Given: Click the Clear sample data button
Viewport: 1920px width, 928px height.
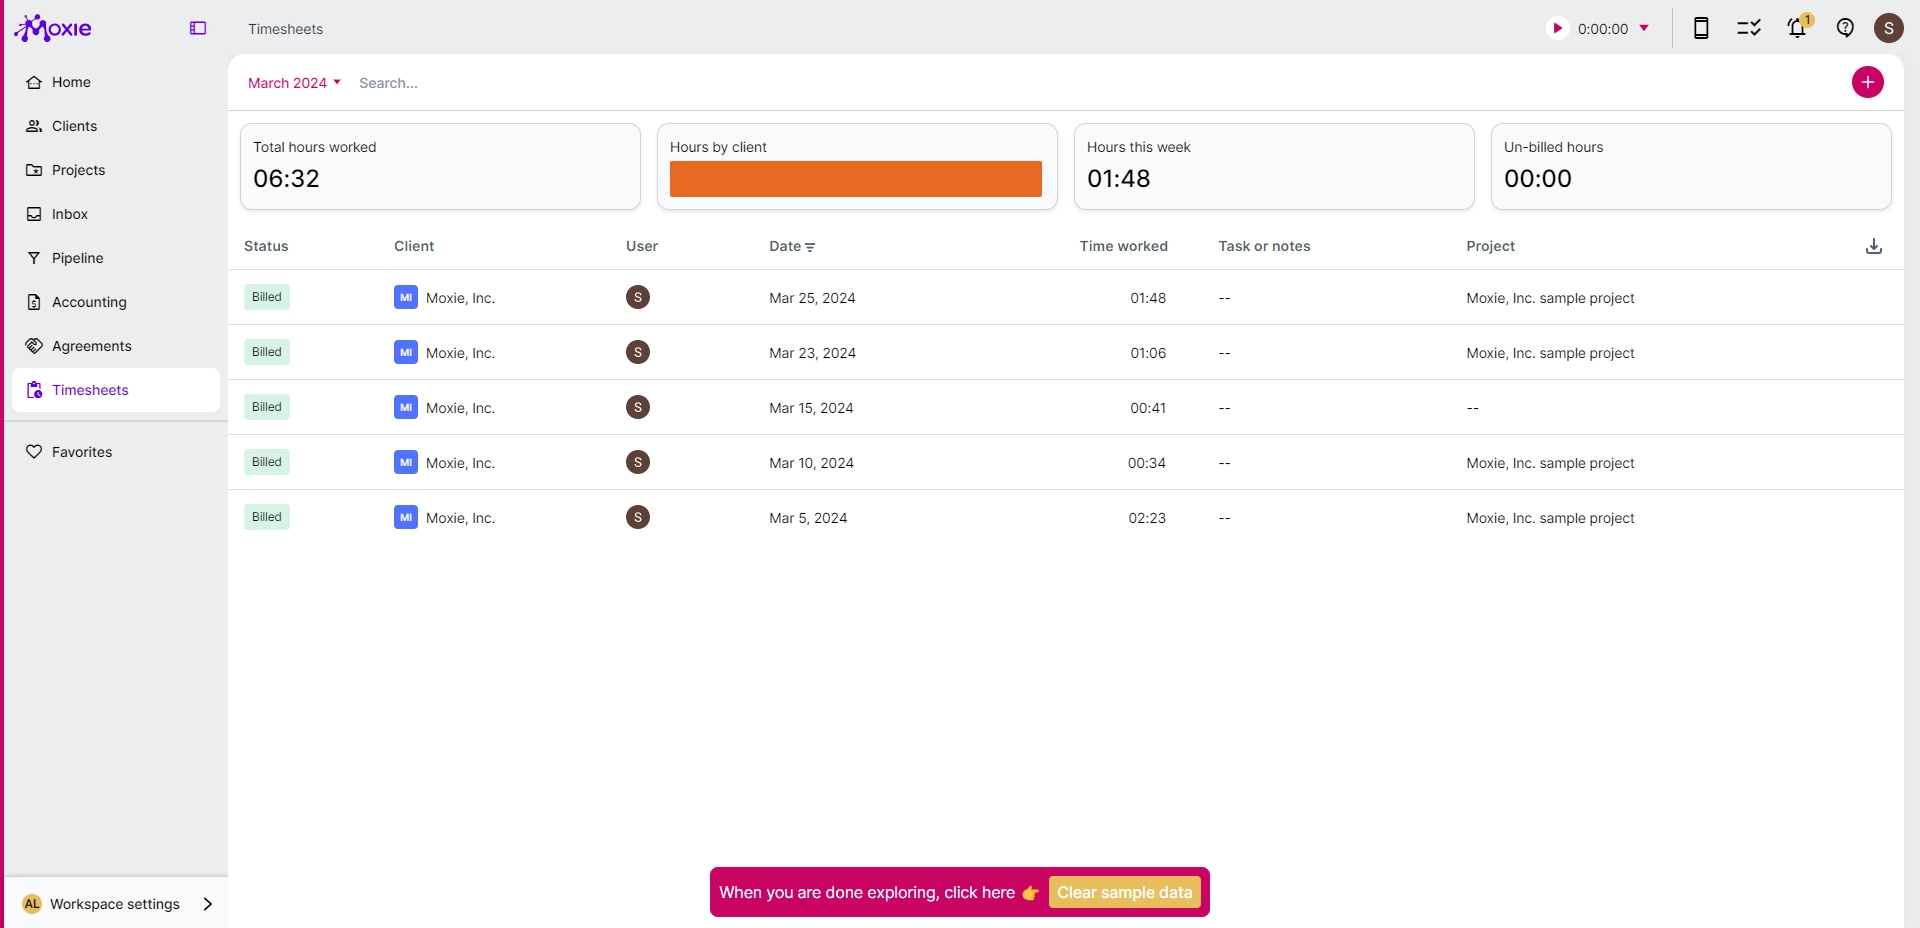Looking at the screenshot, I should pos(1124,892).
